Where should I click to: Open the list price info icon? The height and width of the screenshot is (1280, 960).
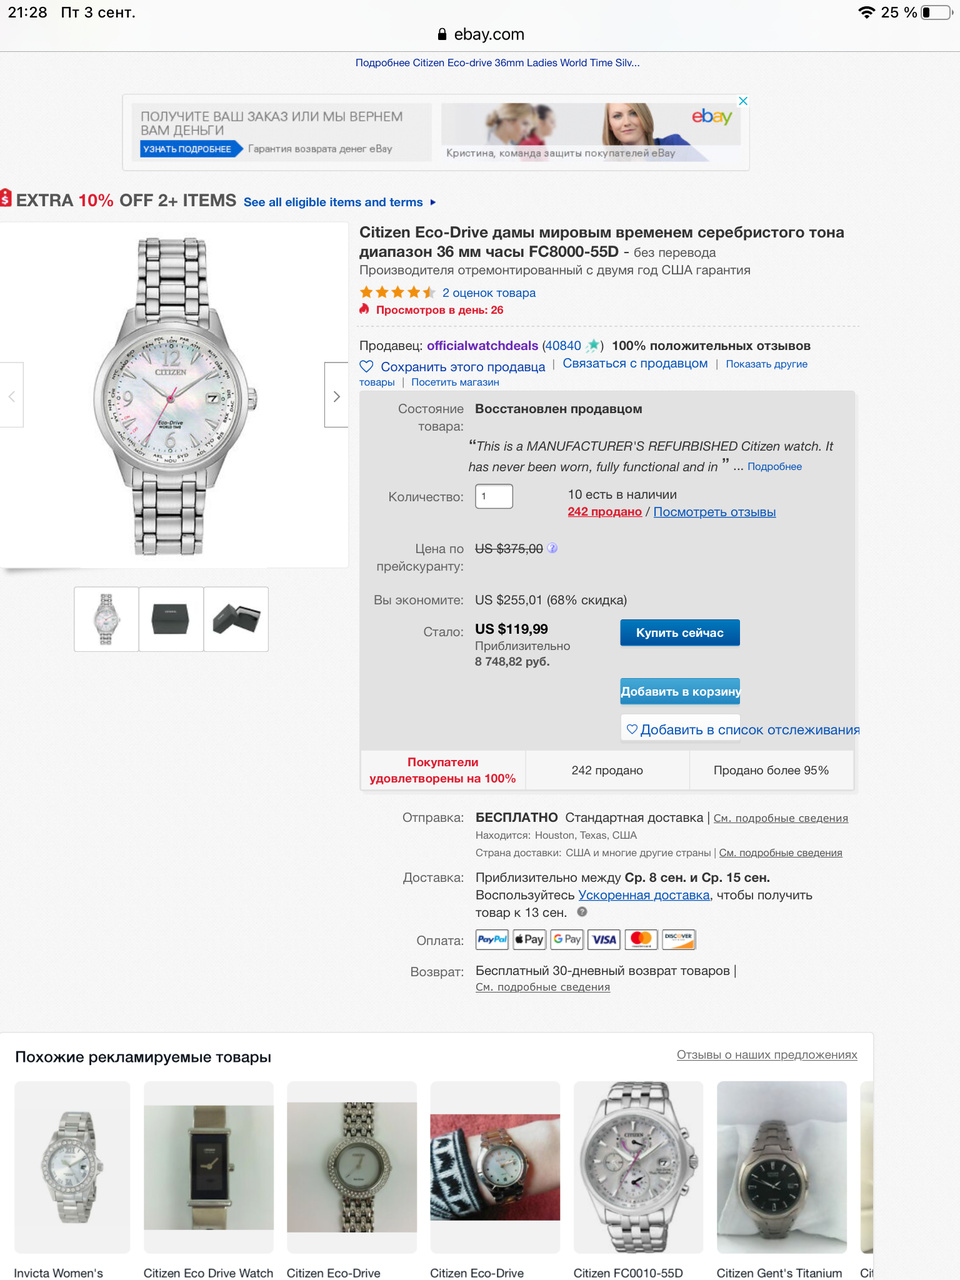point(552,548)
